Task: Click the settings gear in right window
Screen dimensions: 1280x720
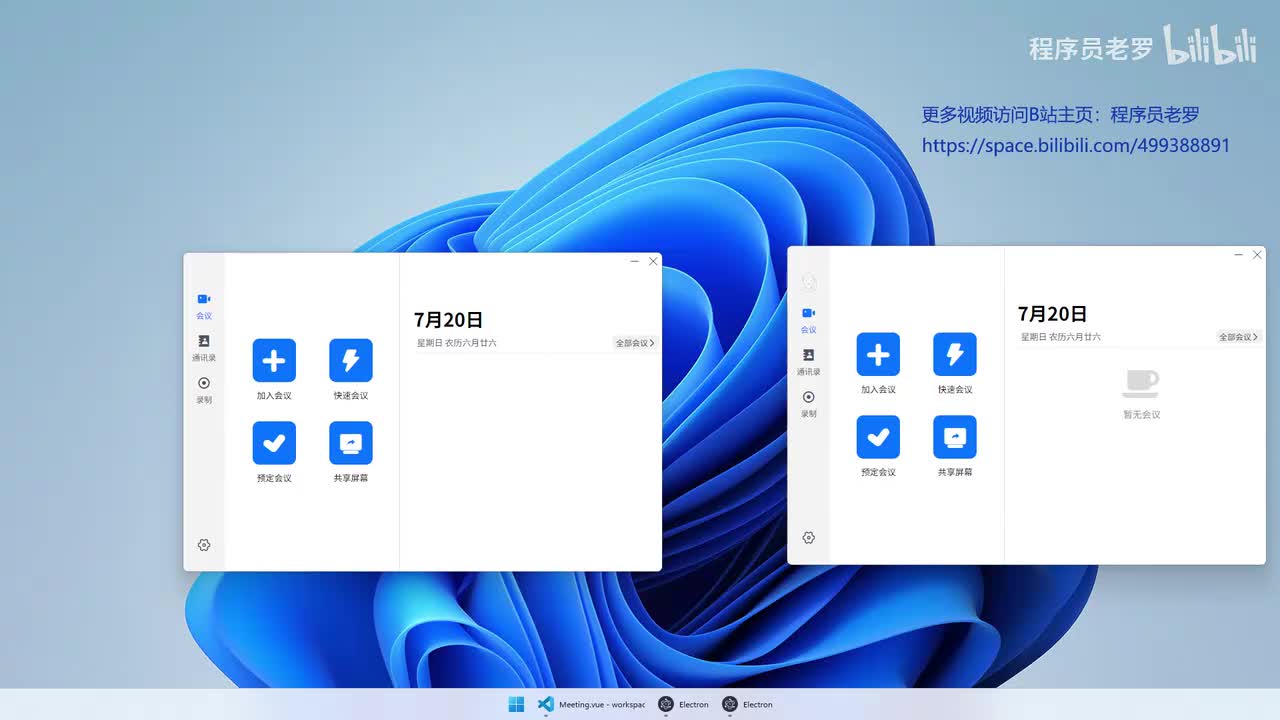Action: 809,537
